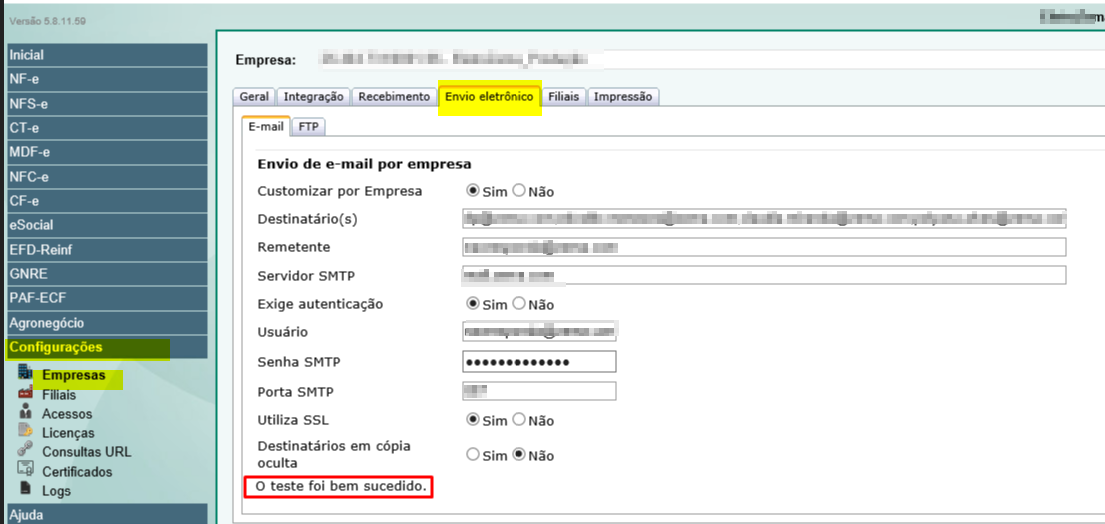Open the Licenças link in sidebar
The height and width of the screenshot is (524, 1105).
click(x=68, y=433)
